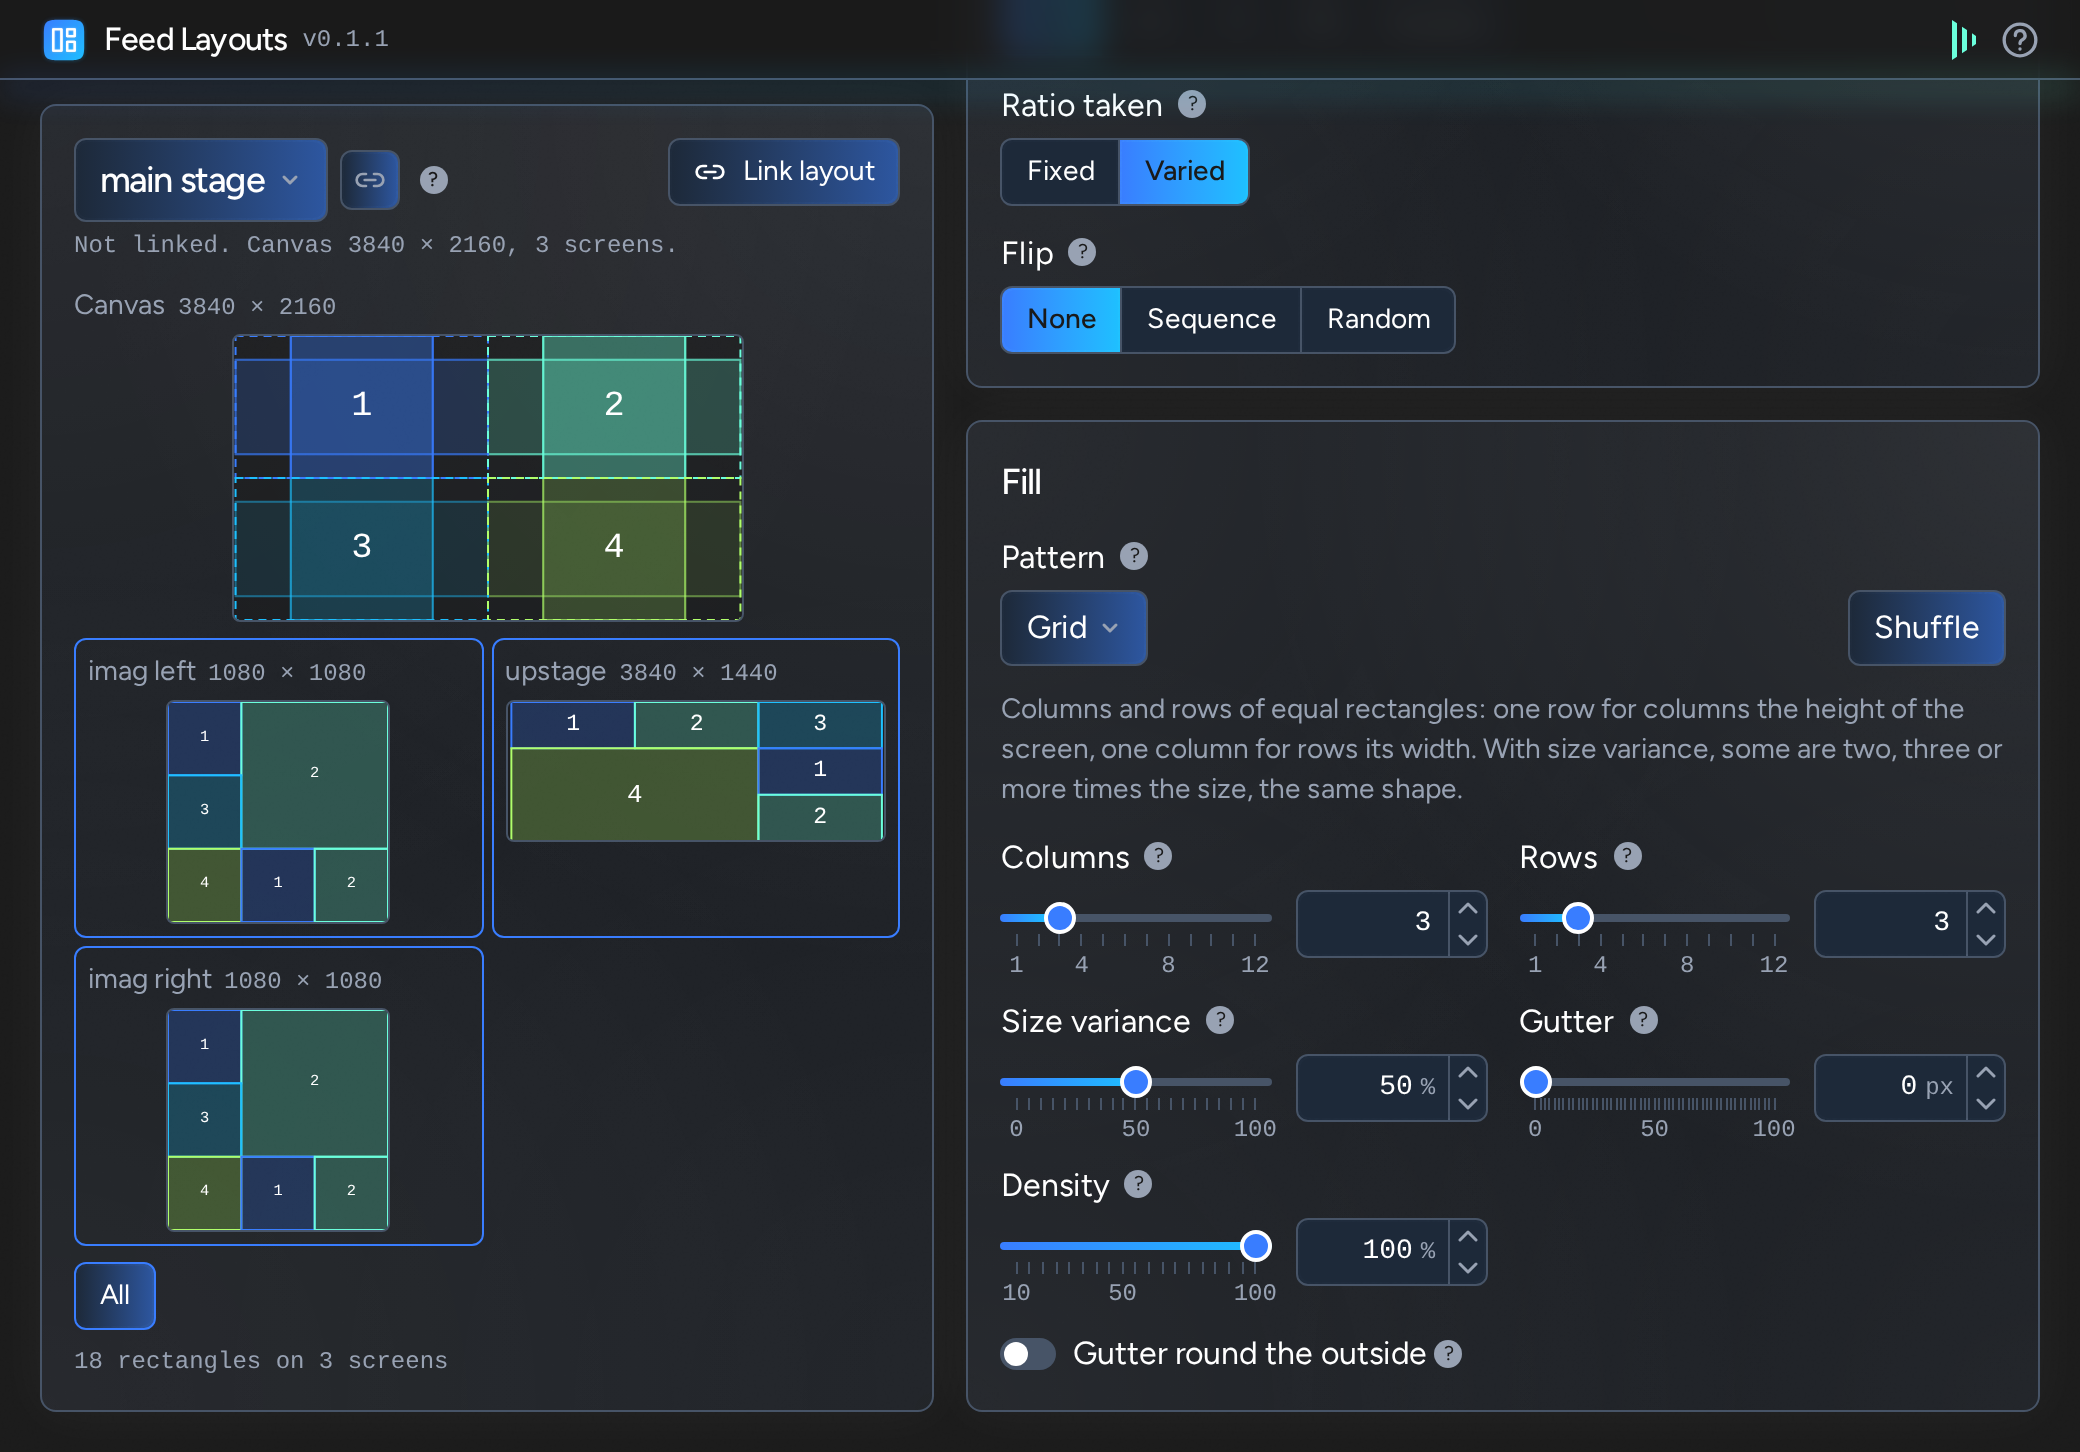Decrease Density with down arrow
Viewport: 2080px width, 1452px height.
(1468, 1268)
